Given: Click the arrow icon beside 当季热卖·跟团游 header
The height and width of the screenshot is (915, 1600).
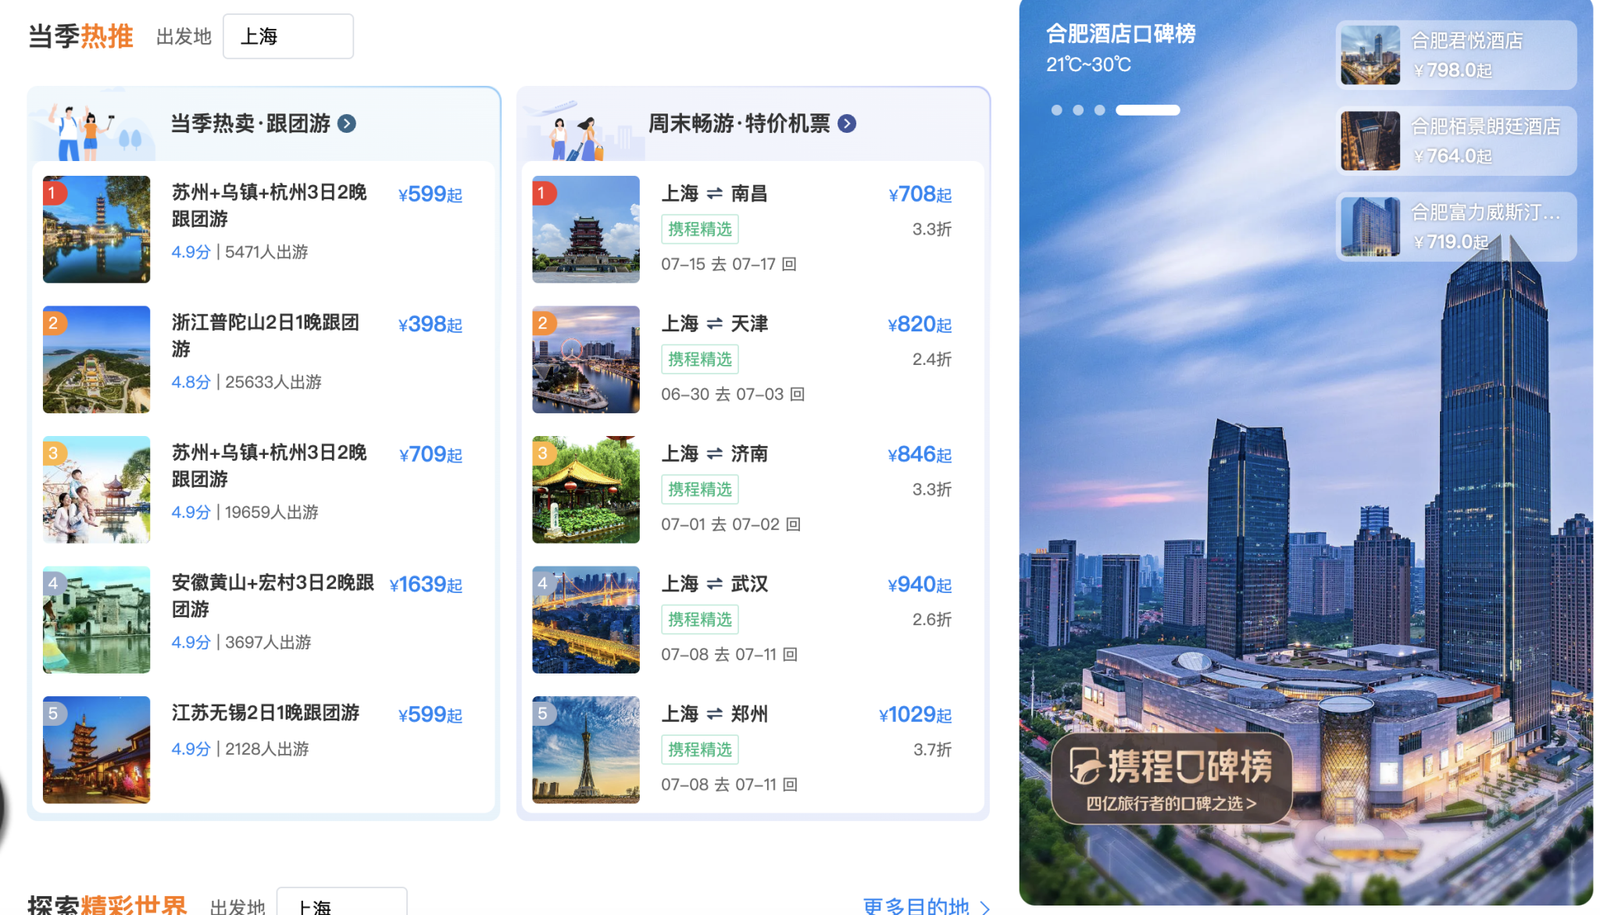Looking at the screenshot, I should coord(346,123).
